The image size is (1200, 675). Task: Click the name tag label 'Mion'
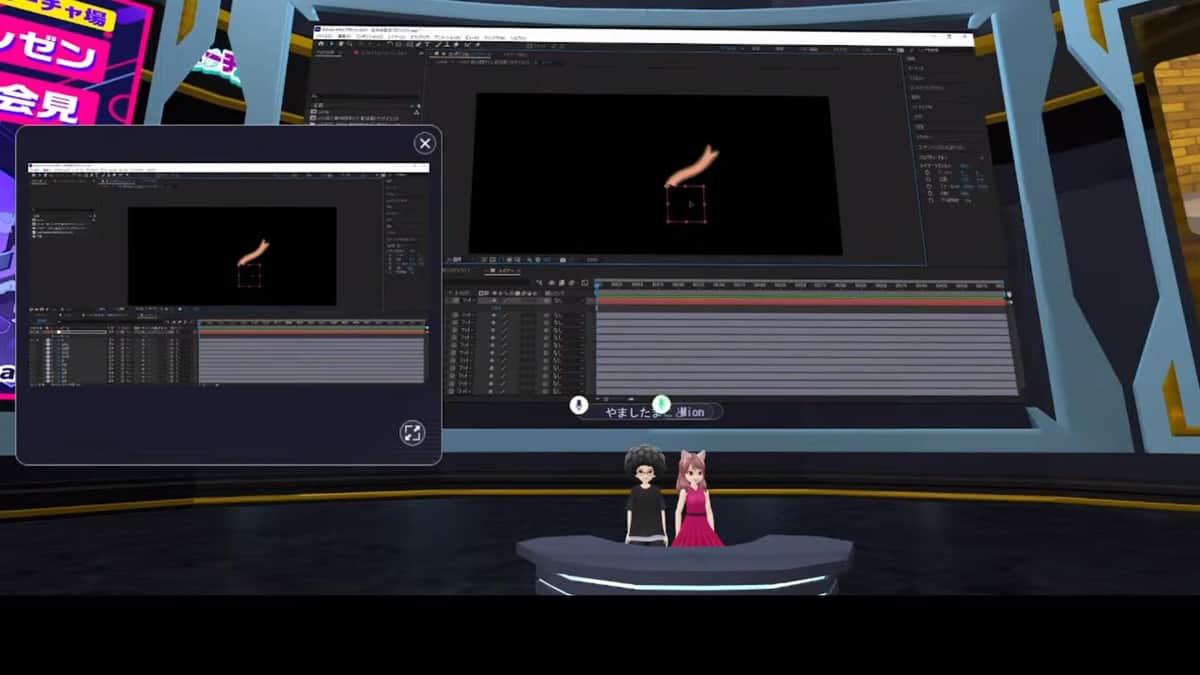(x=688, y=412)
